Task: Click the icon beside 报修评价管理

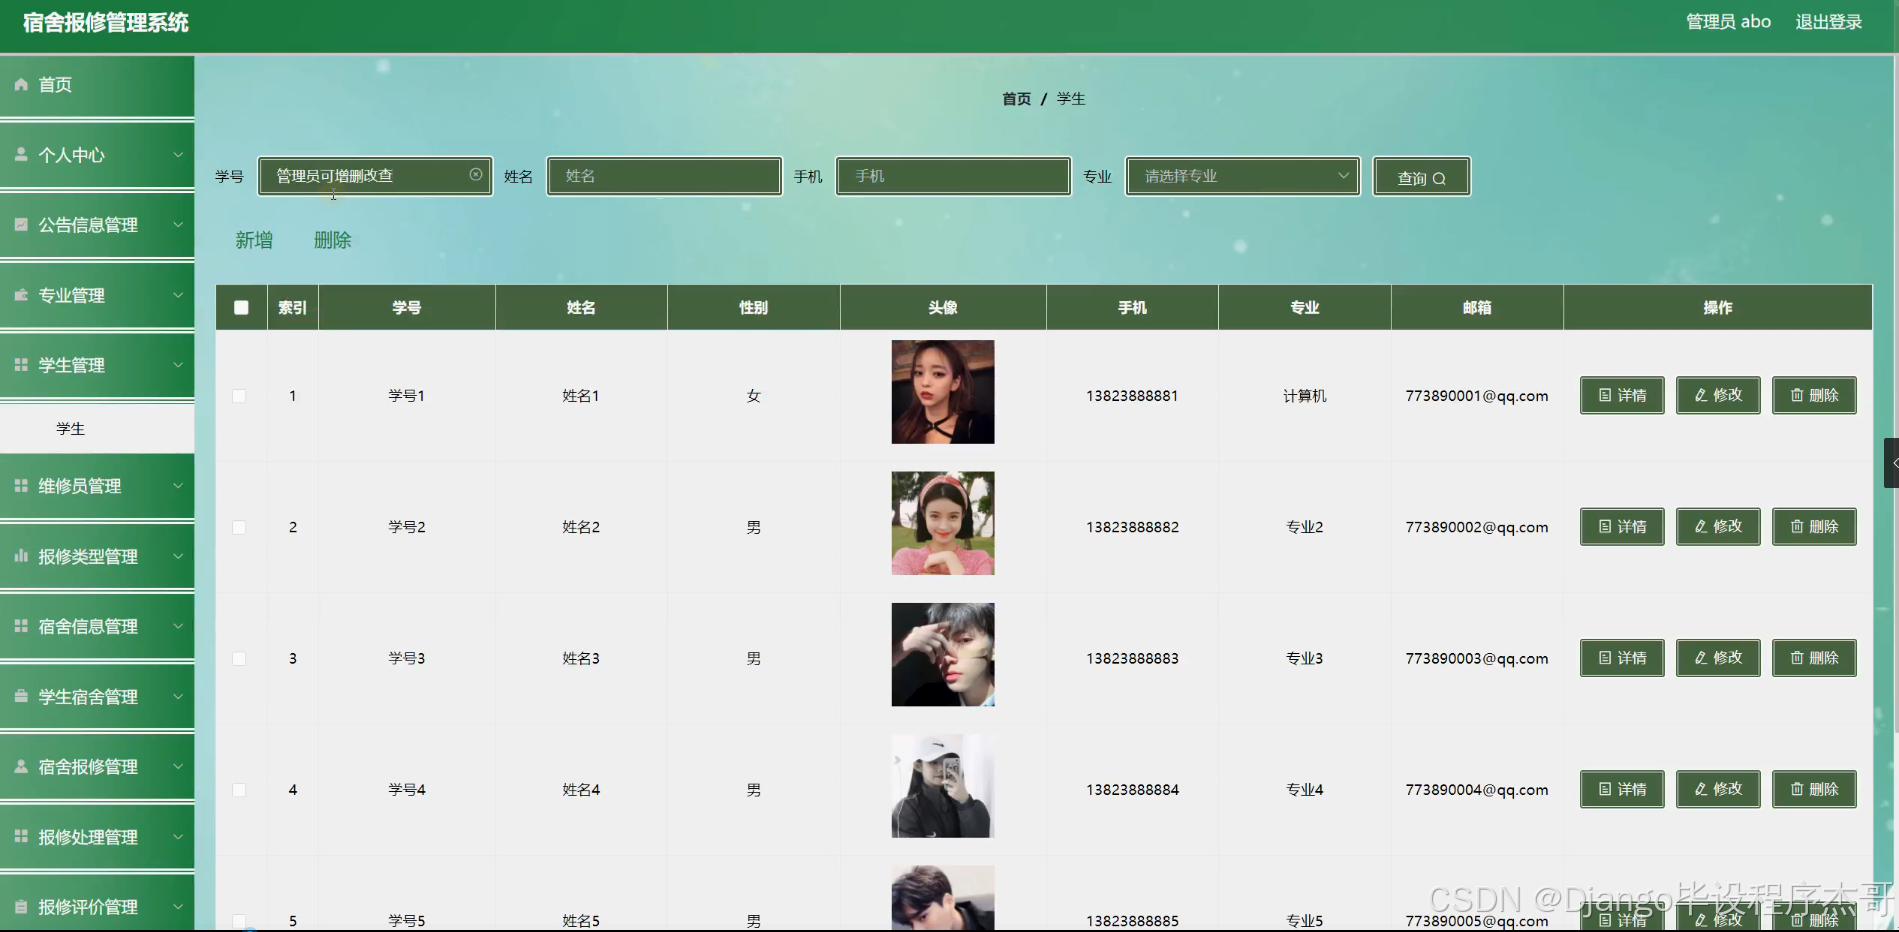Action: 21,907
